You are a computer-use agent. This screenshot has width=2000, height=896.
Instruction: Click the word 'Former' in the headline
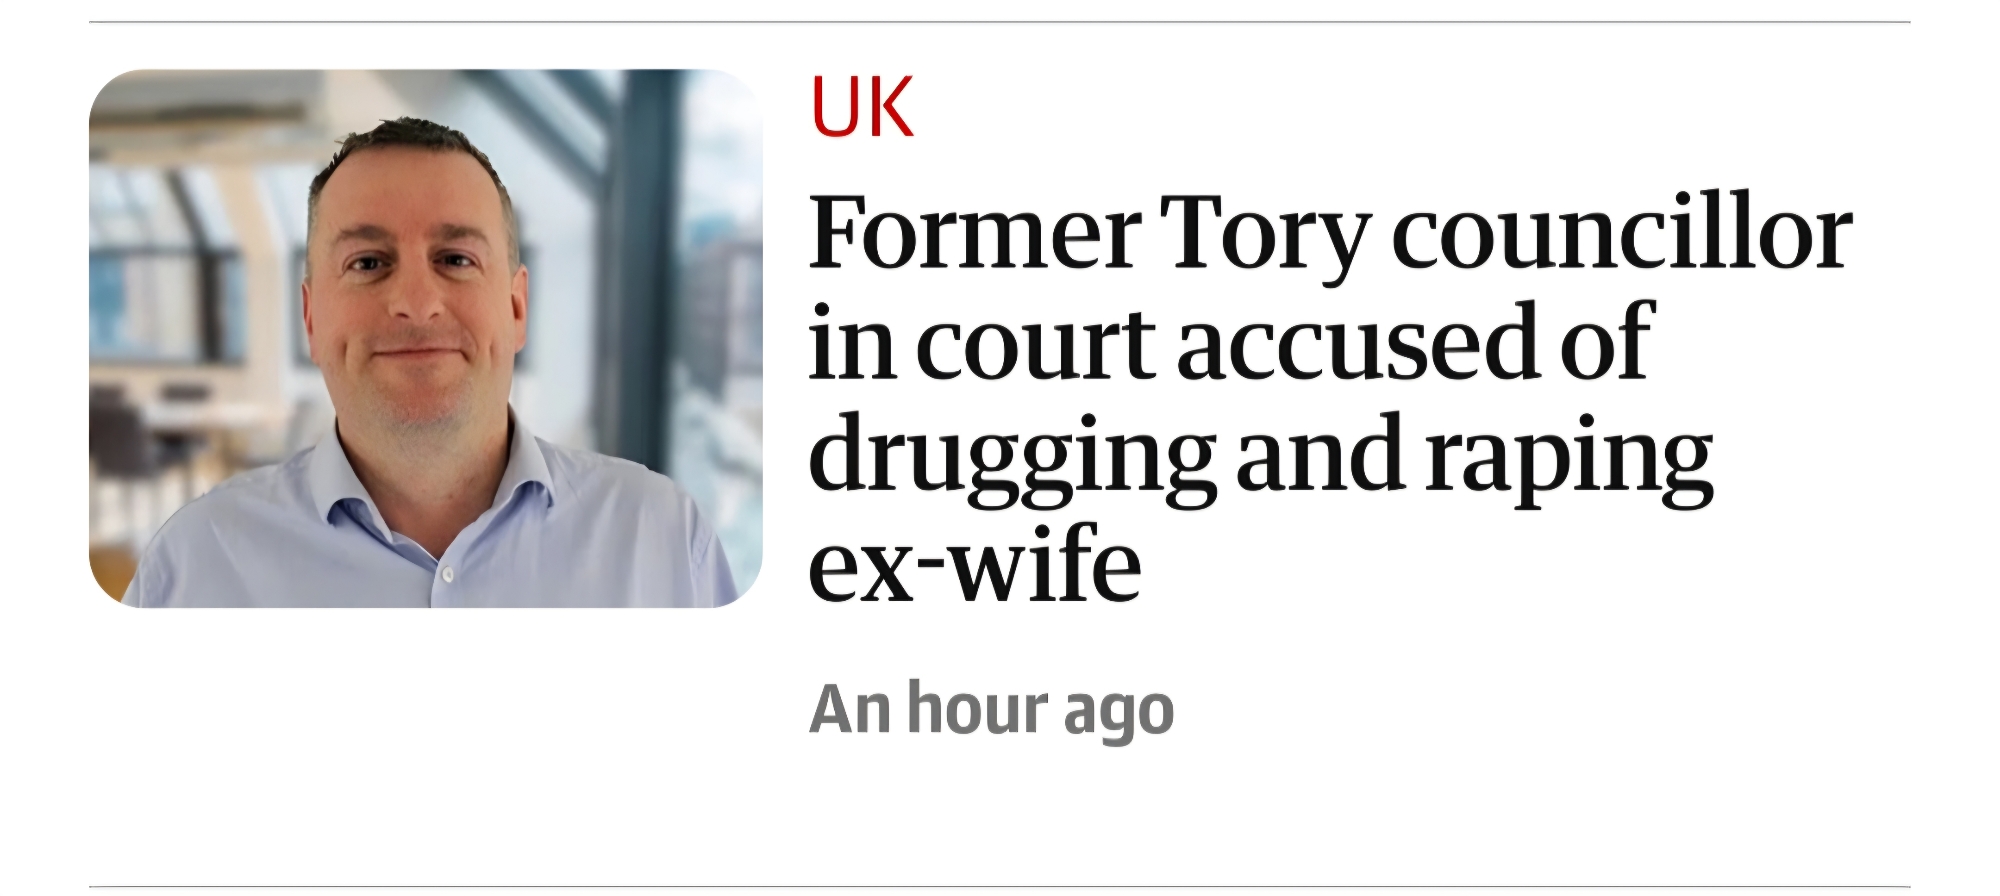(x=974, y=235)
